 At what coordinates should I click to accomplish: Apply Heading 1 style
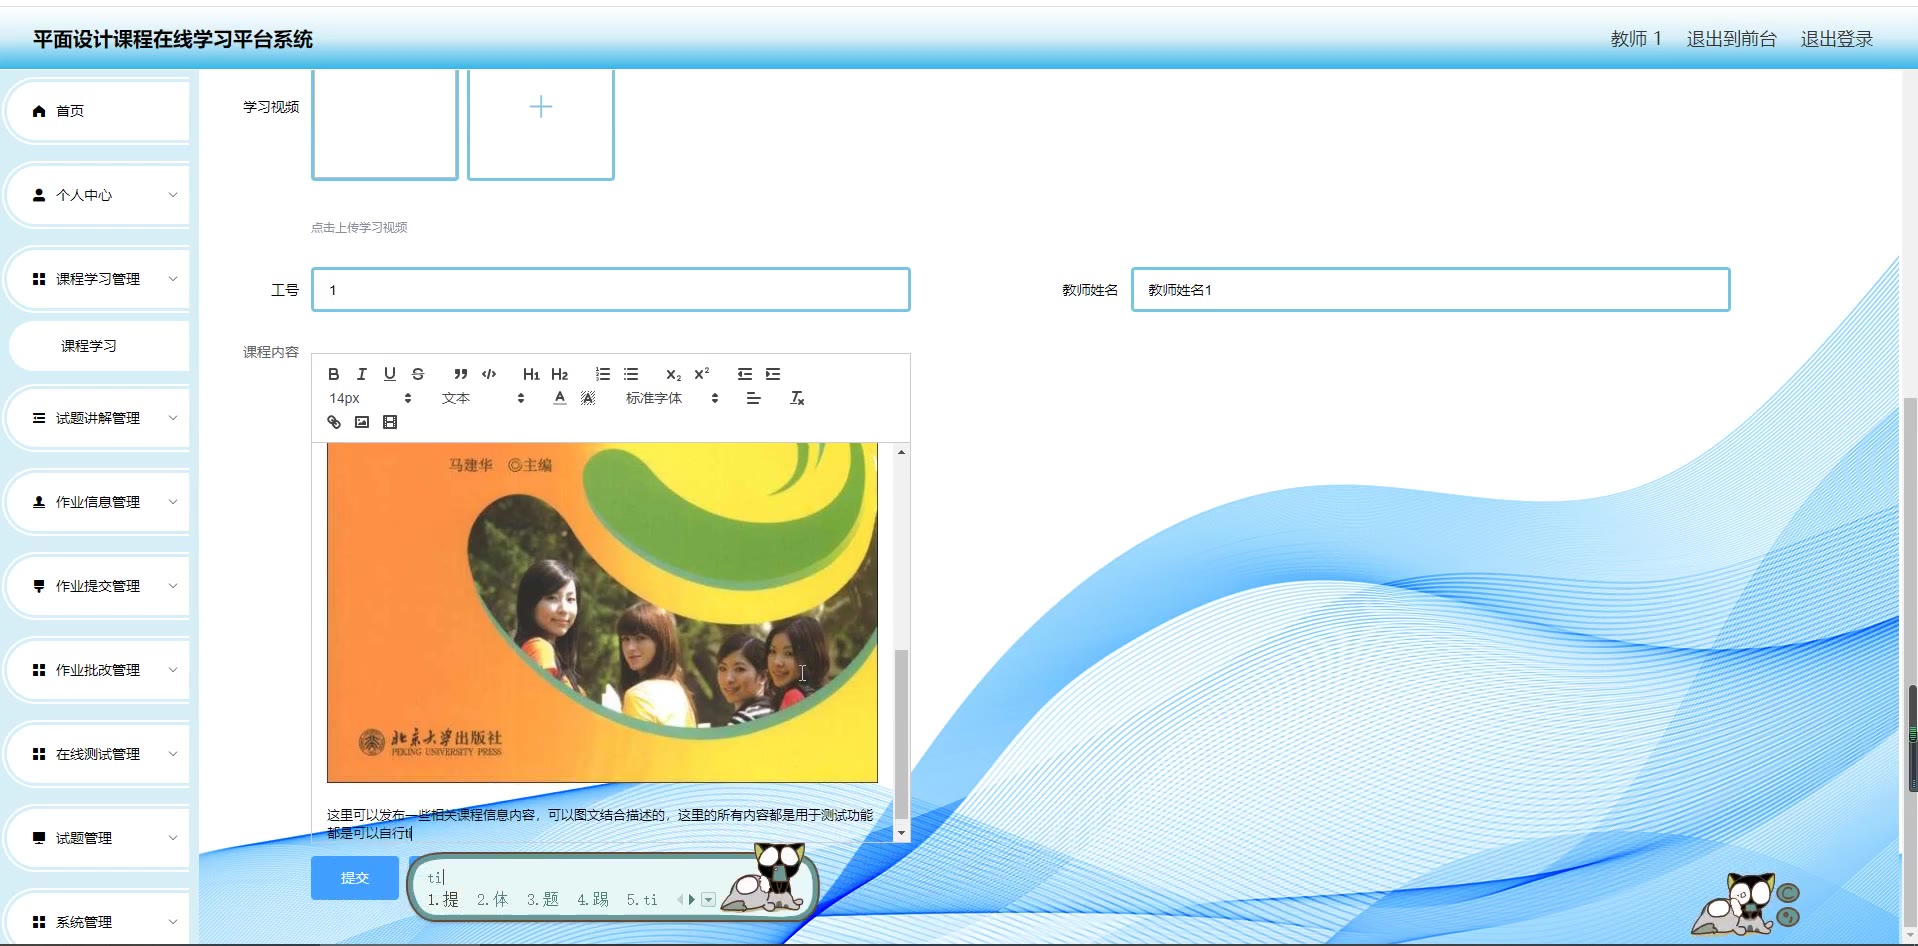[531, 374]
